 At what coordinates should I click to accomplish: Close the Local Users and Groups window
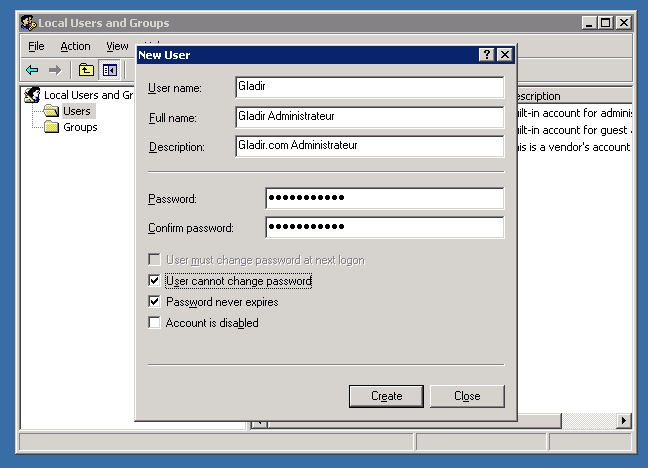624,23
